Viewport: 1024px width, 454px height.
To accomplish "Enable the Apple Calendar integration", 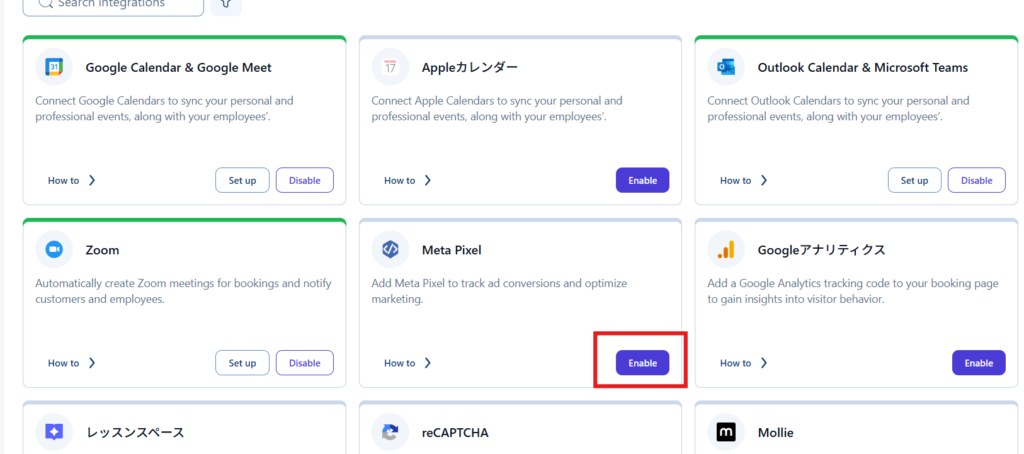I will tap(642, 180).
